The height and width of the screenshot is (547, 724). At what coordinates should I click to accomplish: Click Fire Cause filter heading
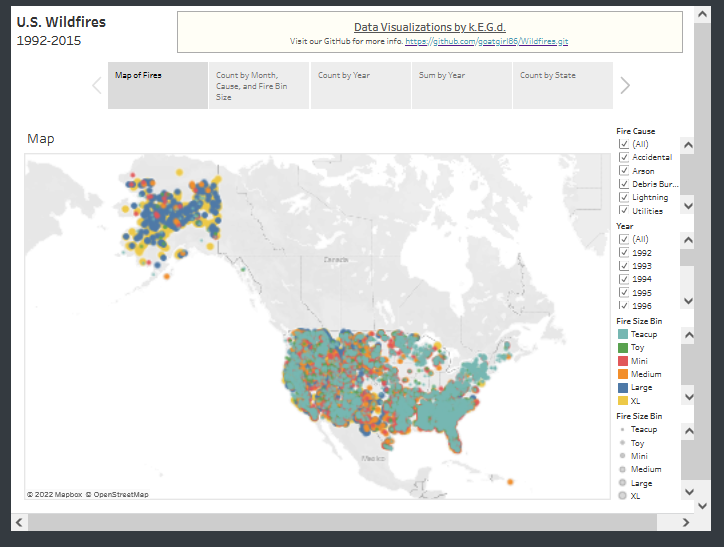point(636,131)
